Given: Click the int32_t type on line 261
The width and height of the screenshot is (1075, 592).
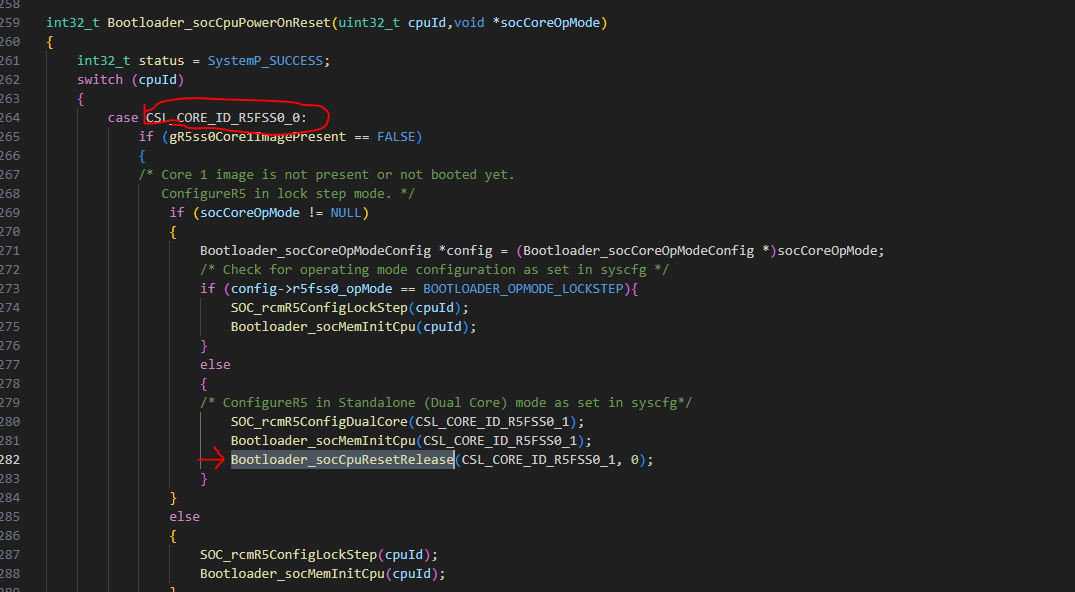Looking at the screenshot, I should (x=104, y=61).
